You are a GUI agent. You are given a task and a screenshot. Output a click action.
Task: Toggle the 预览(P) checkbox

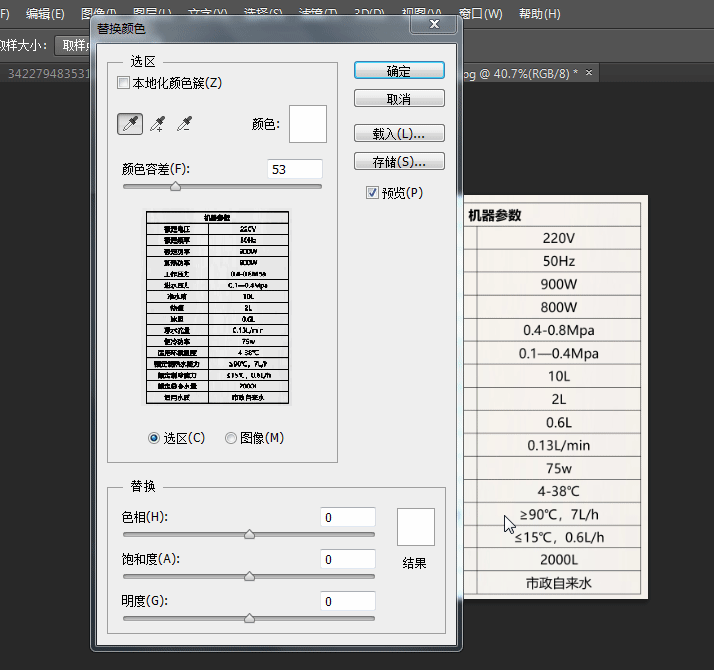click(372, 193)
